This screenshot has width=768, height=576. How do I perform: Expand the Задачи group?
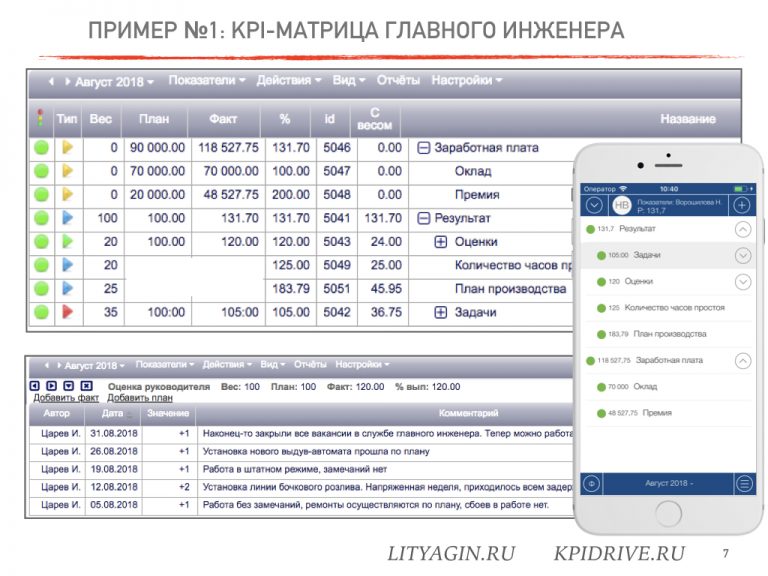pyautogui.click(x=441, y=312)
